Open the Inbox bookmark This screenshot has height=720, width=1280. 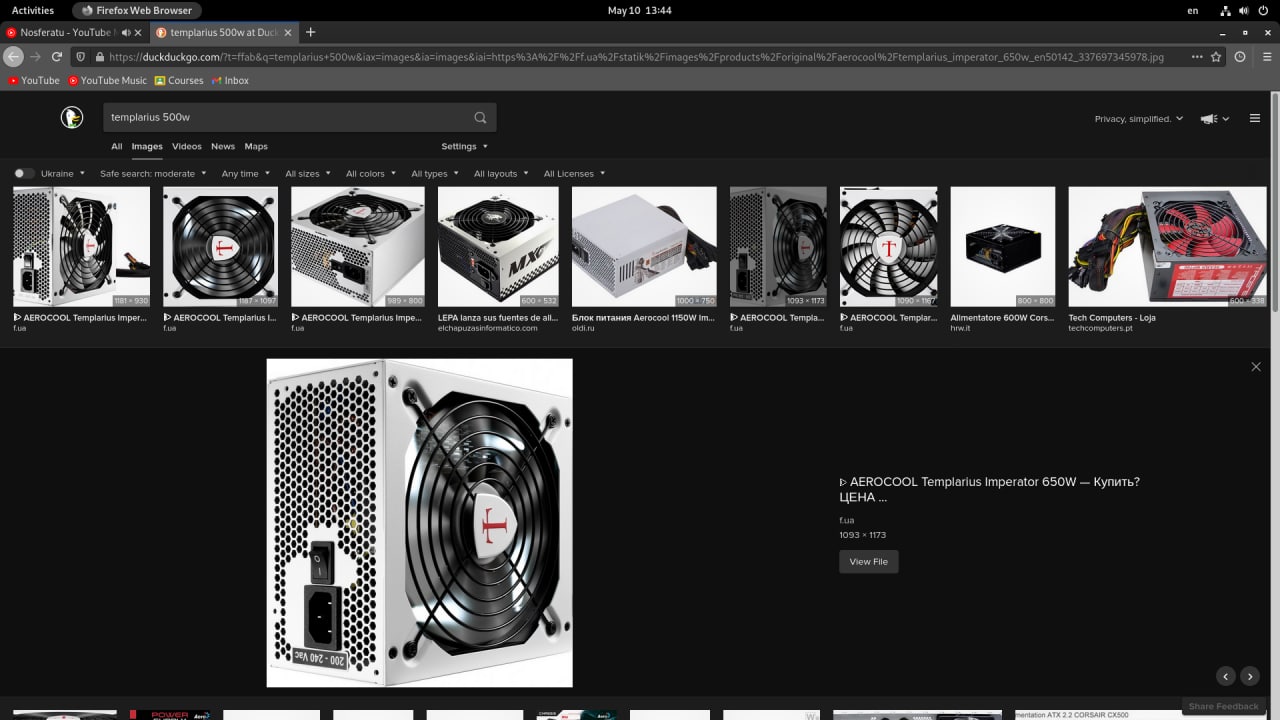click(230, 80)
